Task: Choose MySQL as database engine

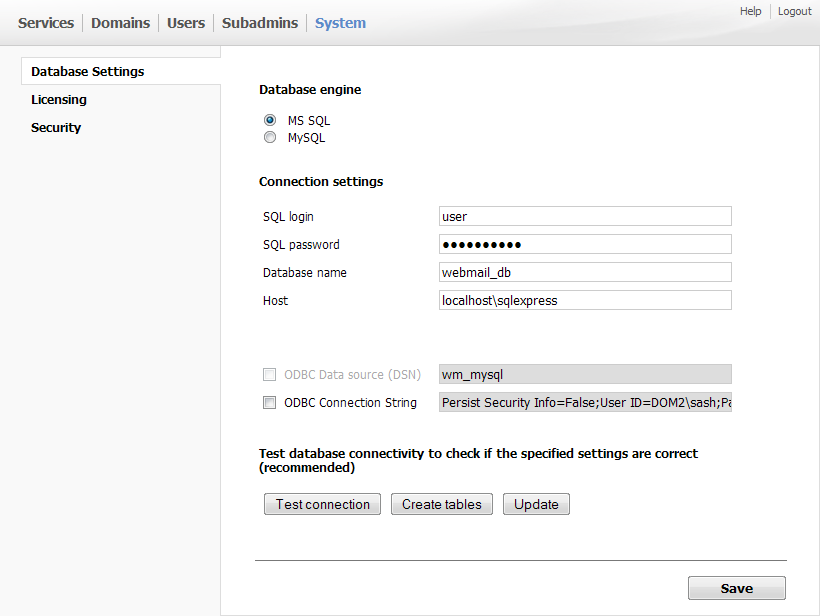Action: [270, 138]
